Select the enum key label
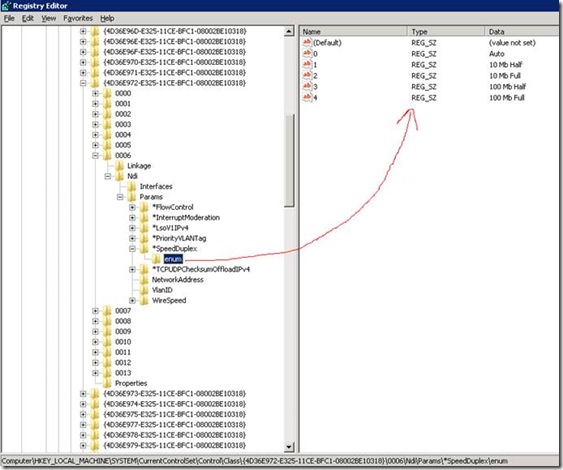 click(173, 259)
